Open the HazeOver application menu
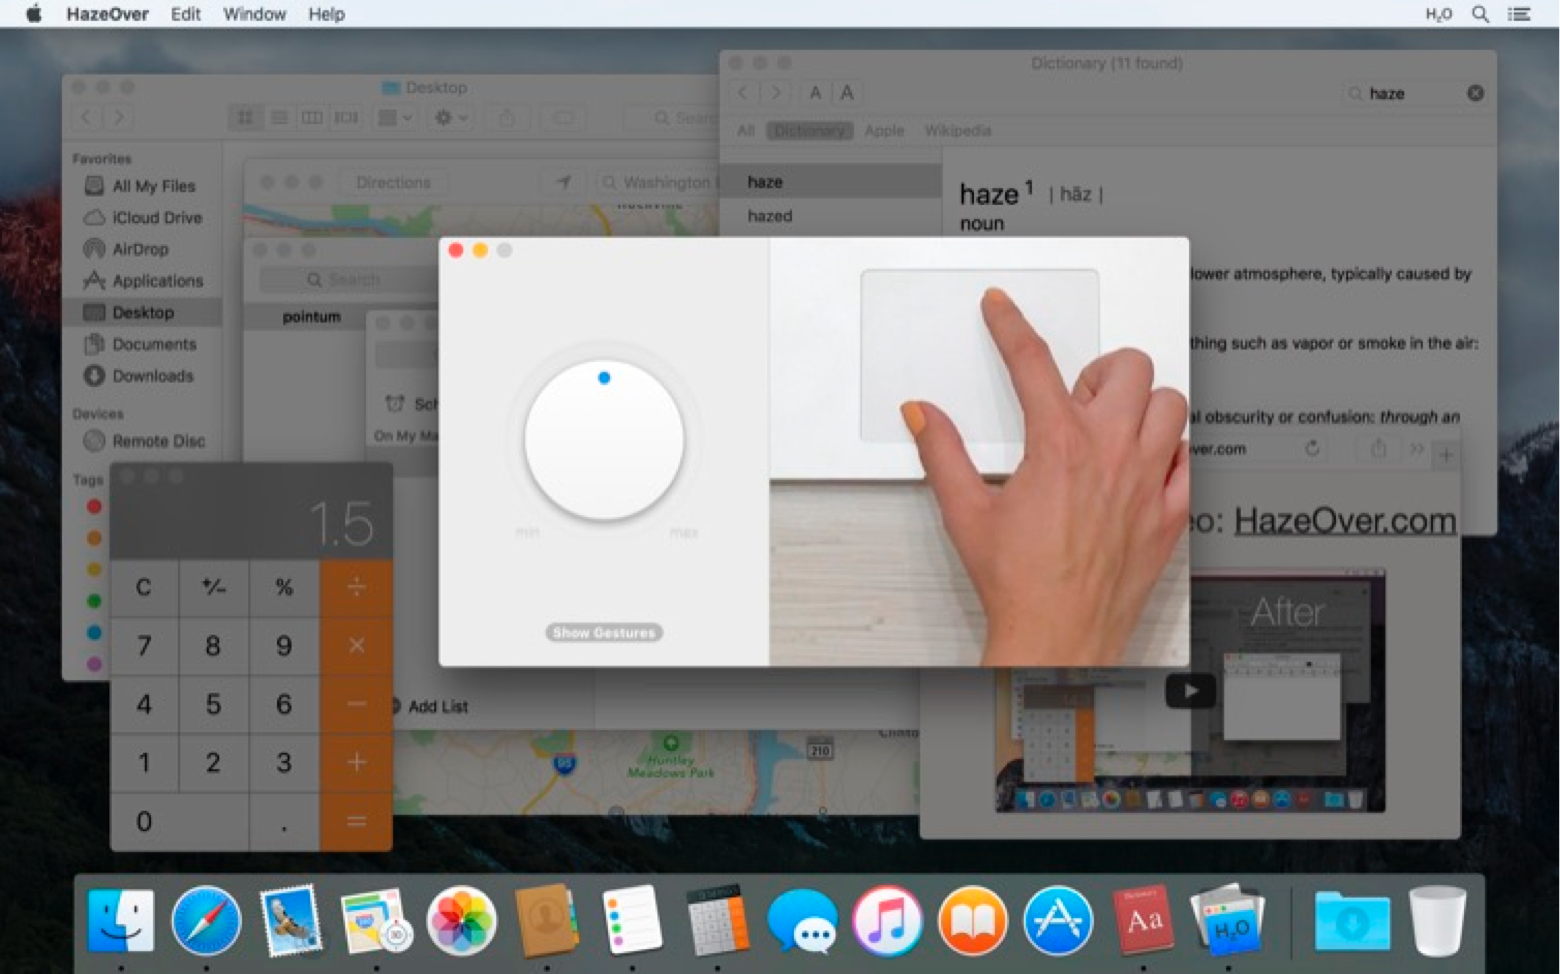This screenshot has height=974, width=1560. click(107, 14)
